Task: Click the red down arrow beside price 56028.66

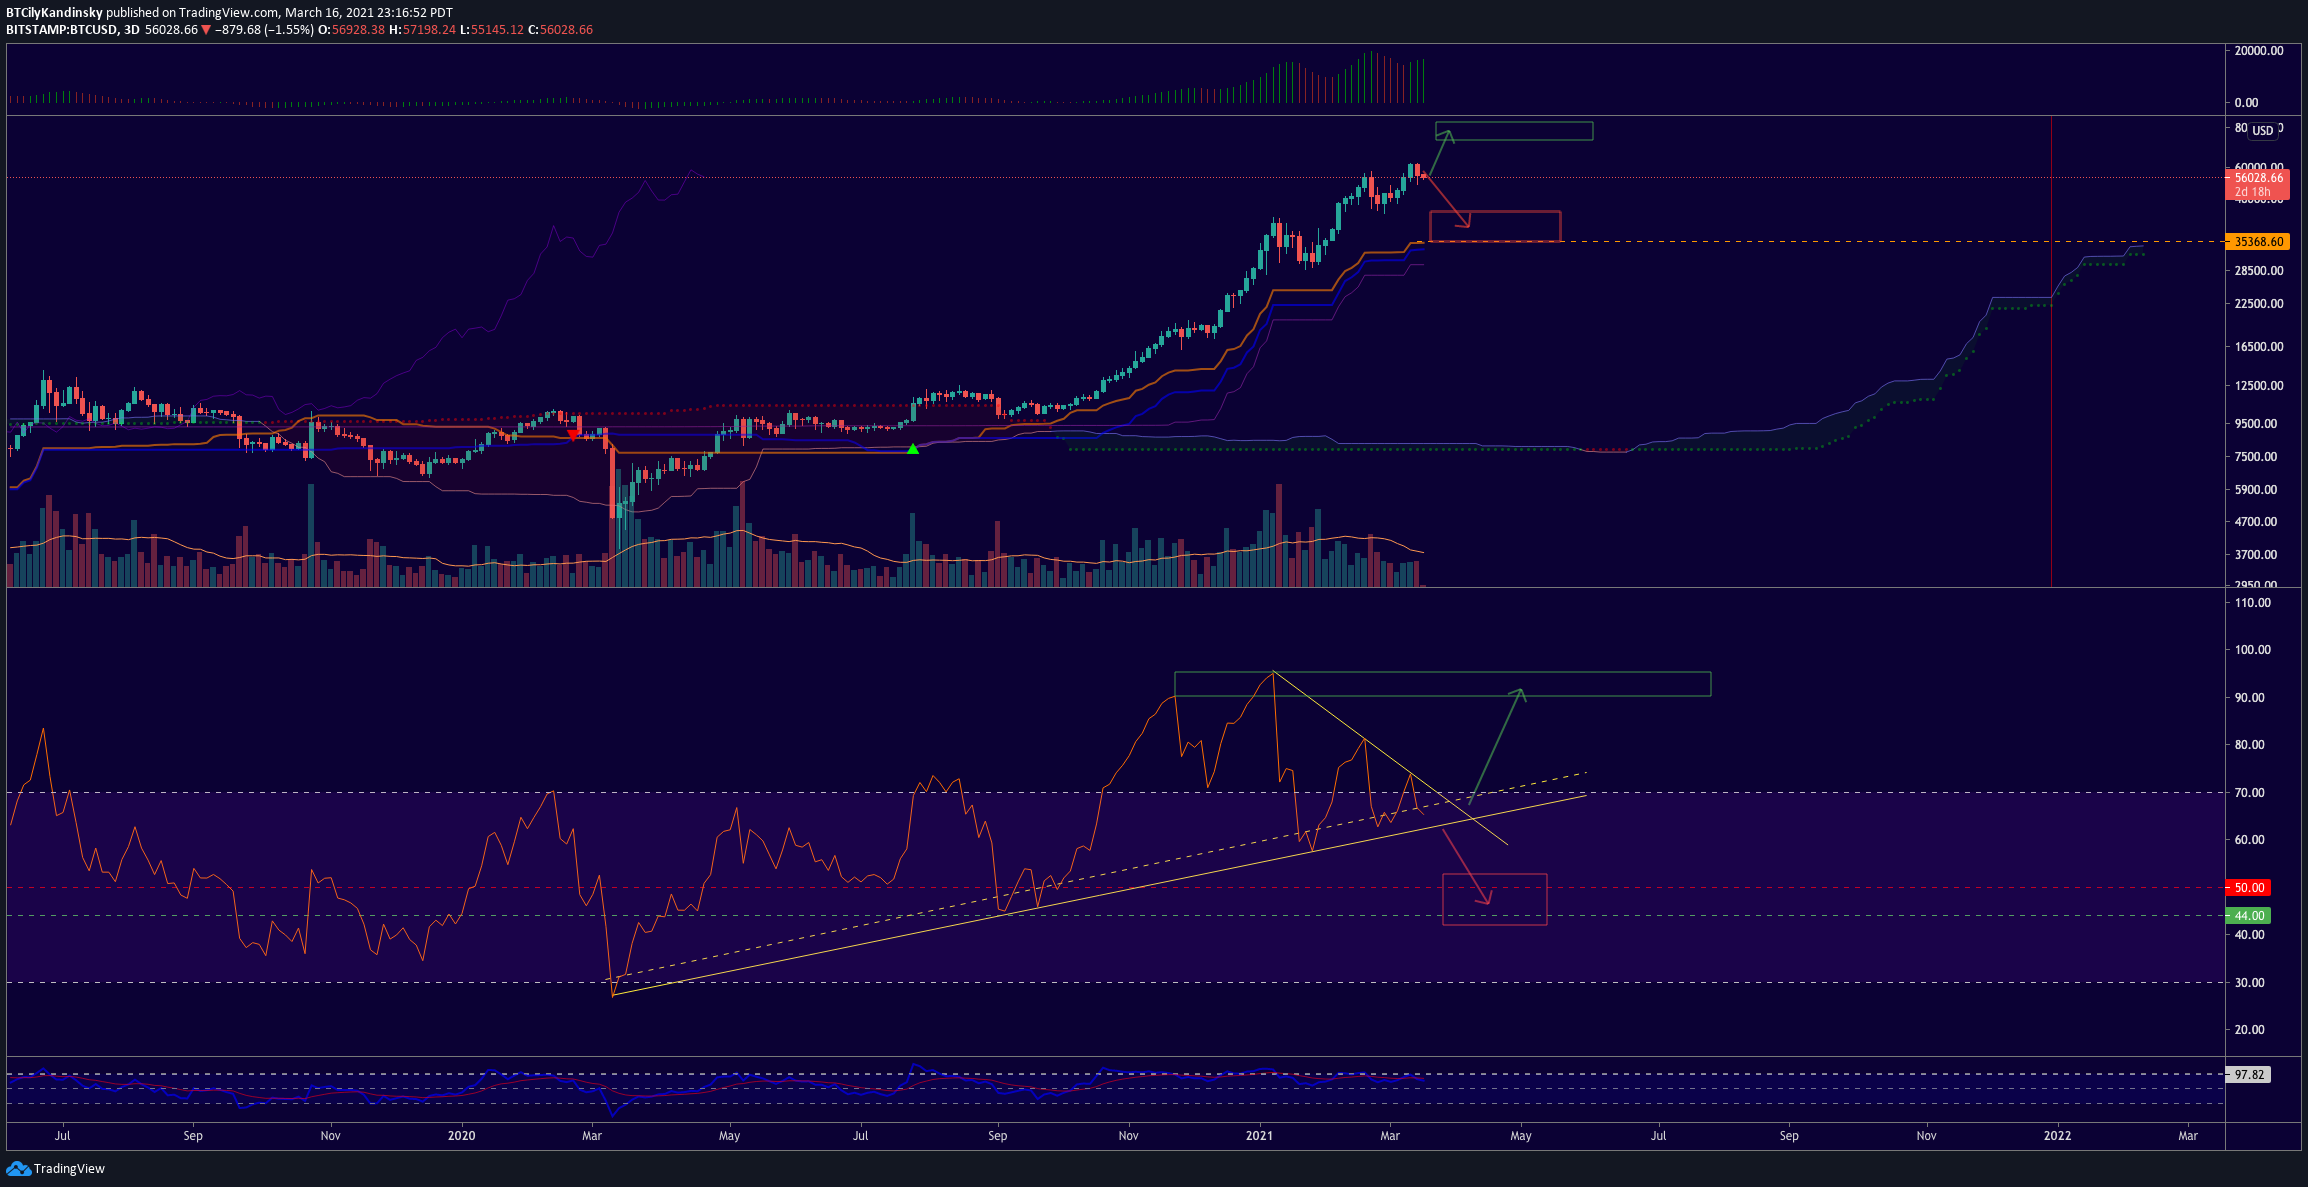Action: coord(206,30)
